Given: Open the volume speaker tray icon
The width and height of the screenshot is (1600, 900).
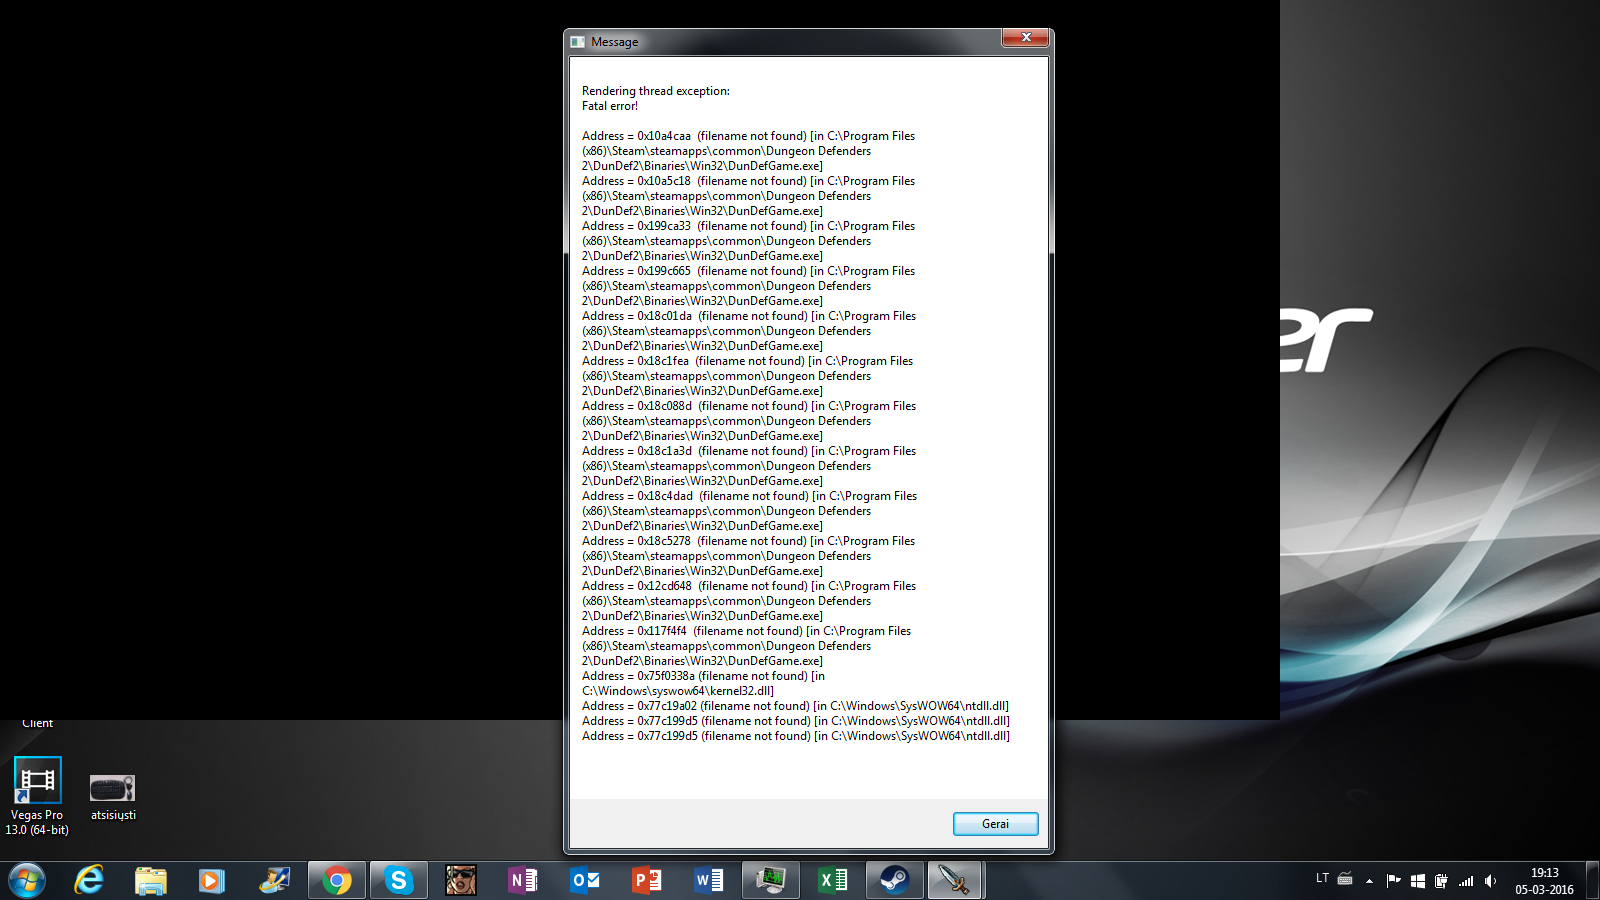Looking at the screenshot, I should click(x=1490, y=881).
